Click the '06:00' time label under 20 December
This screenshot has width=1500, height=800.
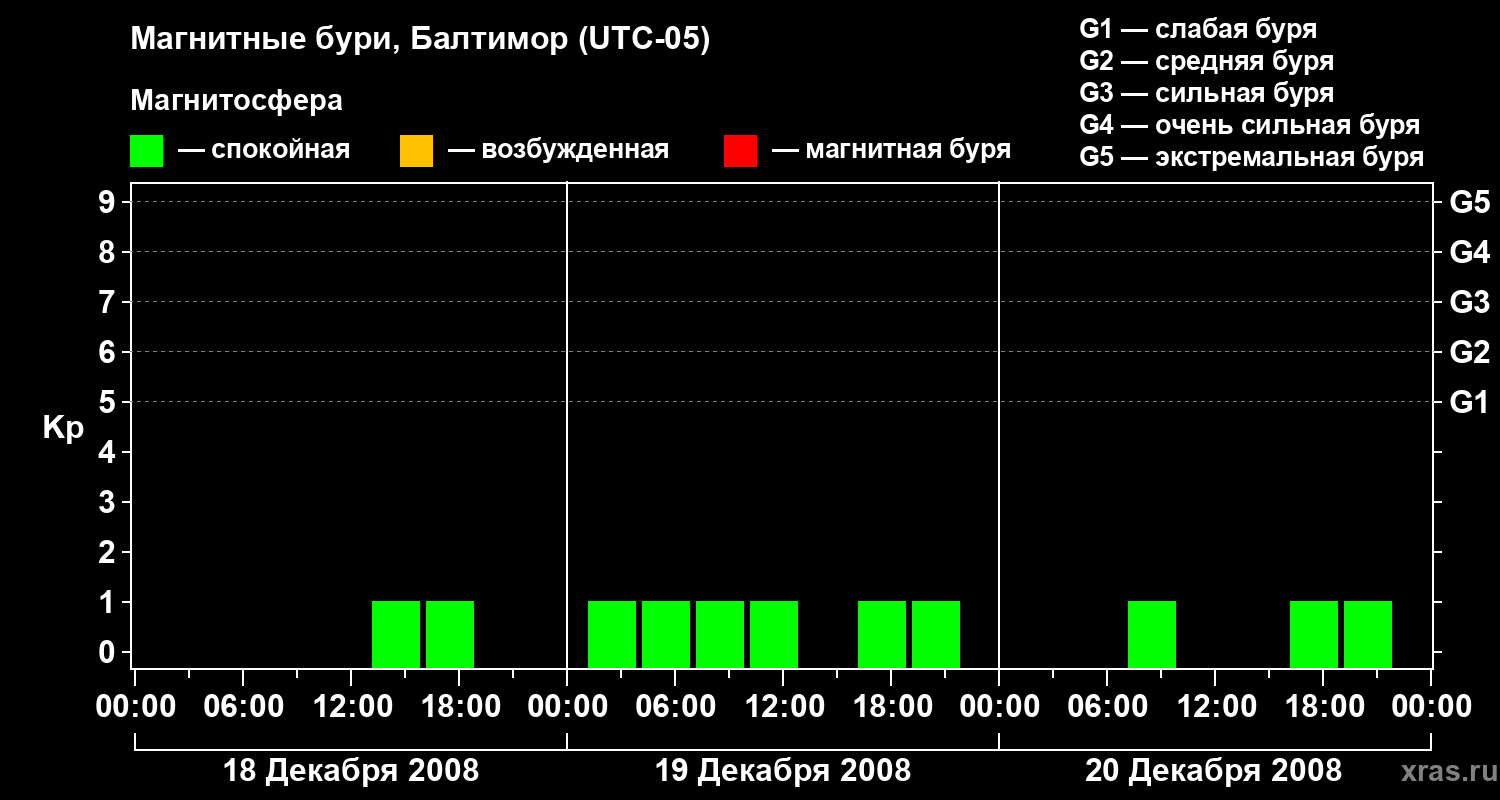[1107, 707]
